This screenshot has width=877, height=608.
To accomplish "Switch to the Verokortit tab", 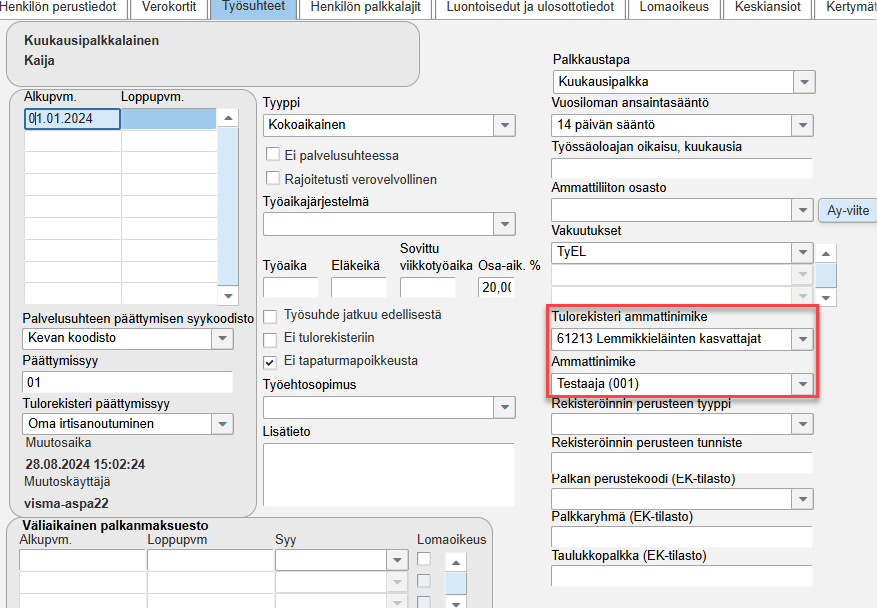I will pyautogui.click(x=167, y=8).
